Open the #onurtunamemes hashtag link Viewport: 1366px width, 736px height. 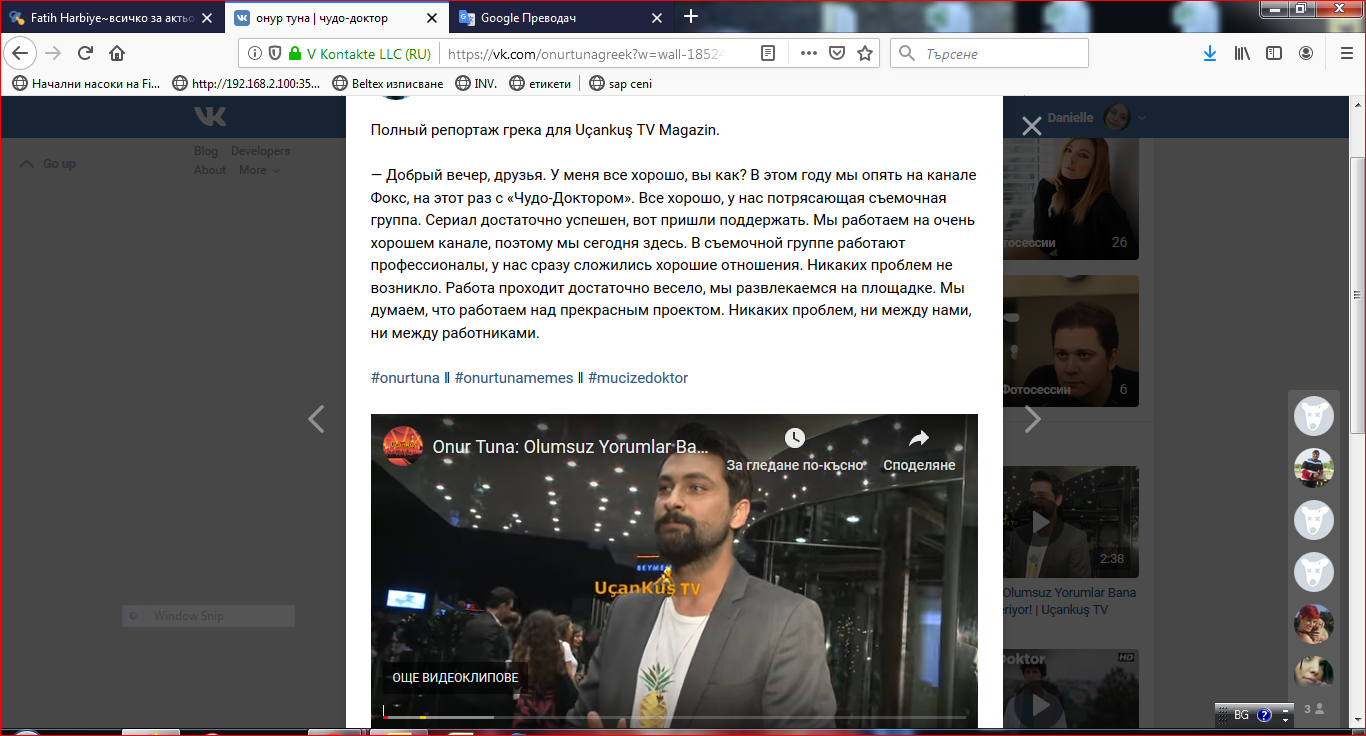coord(513,378)
